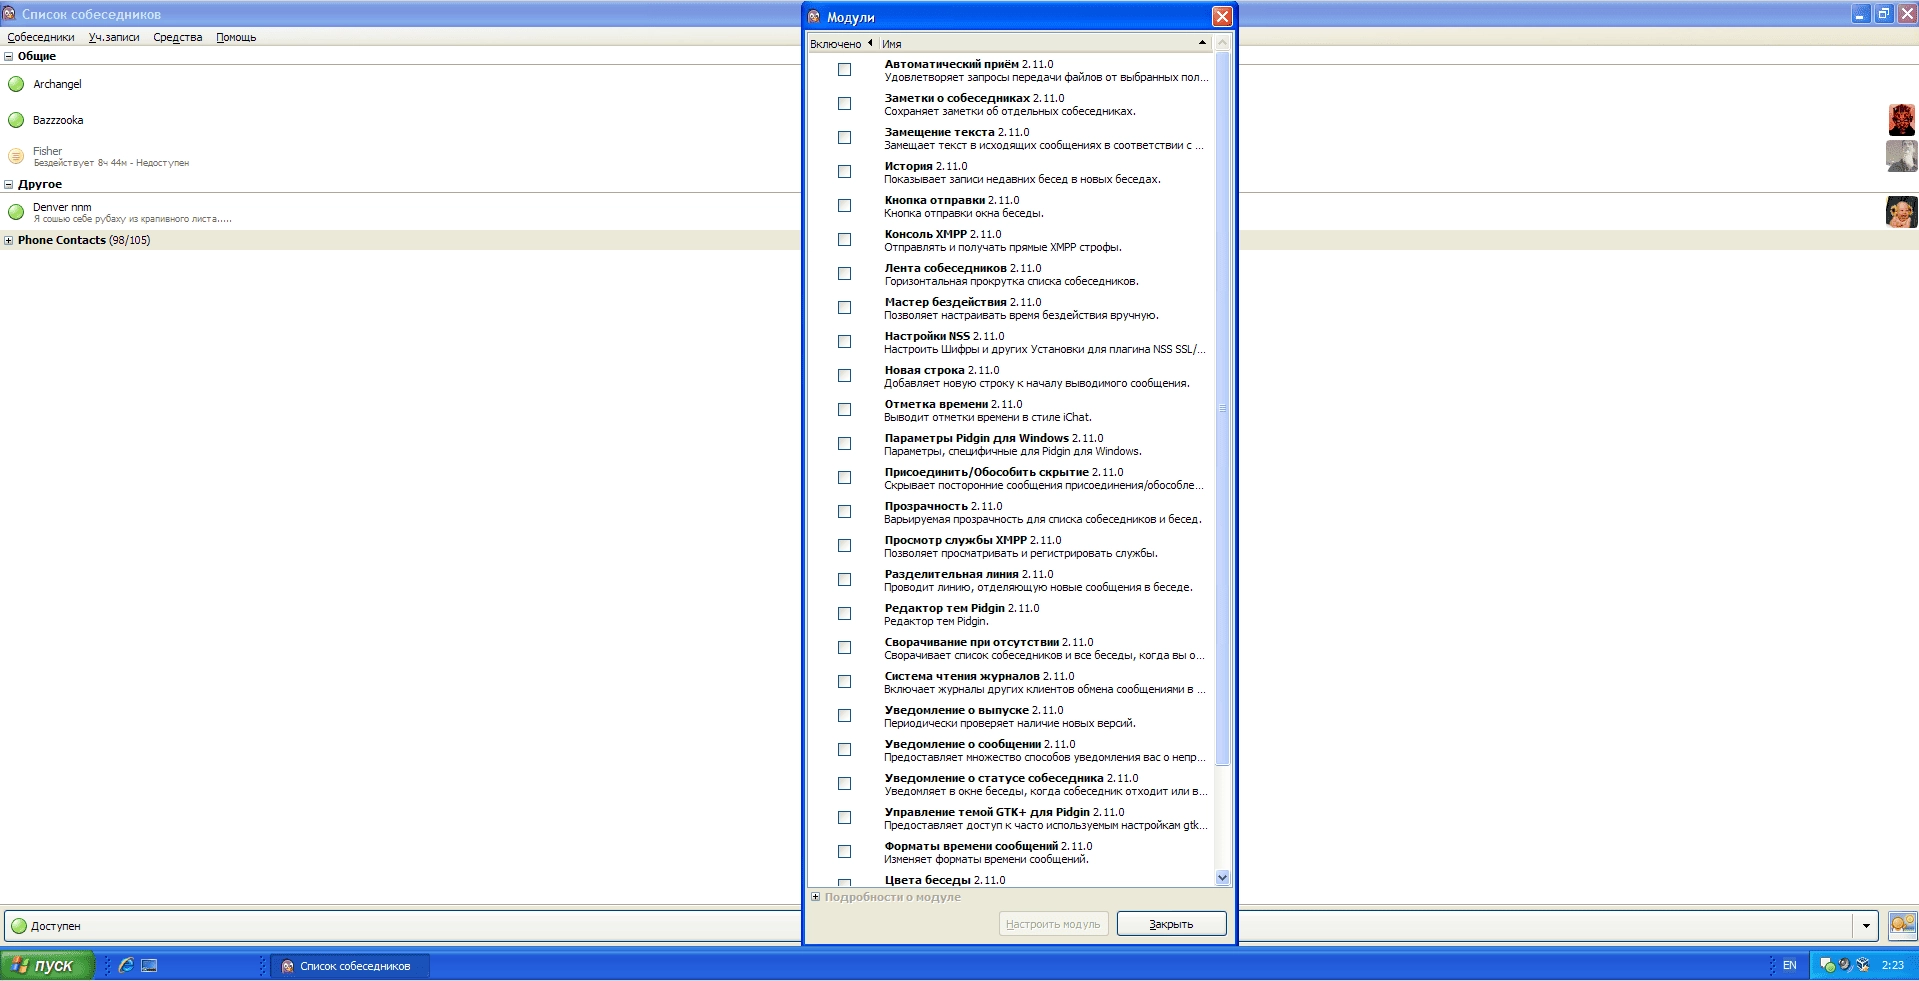Enable the Замещение текста plugin checkbox
Image resolution: width=1919 pixels, height=981 pixels.
coord(844,138)
